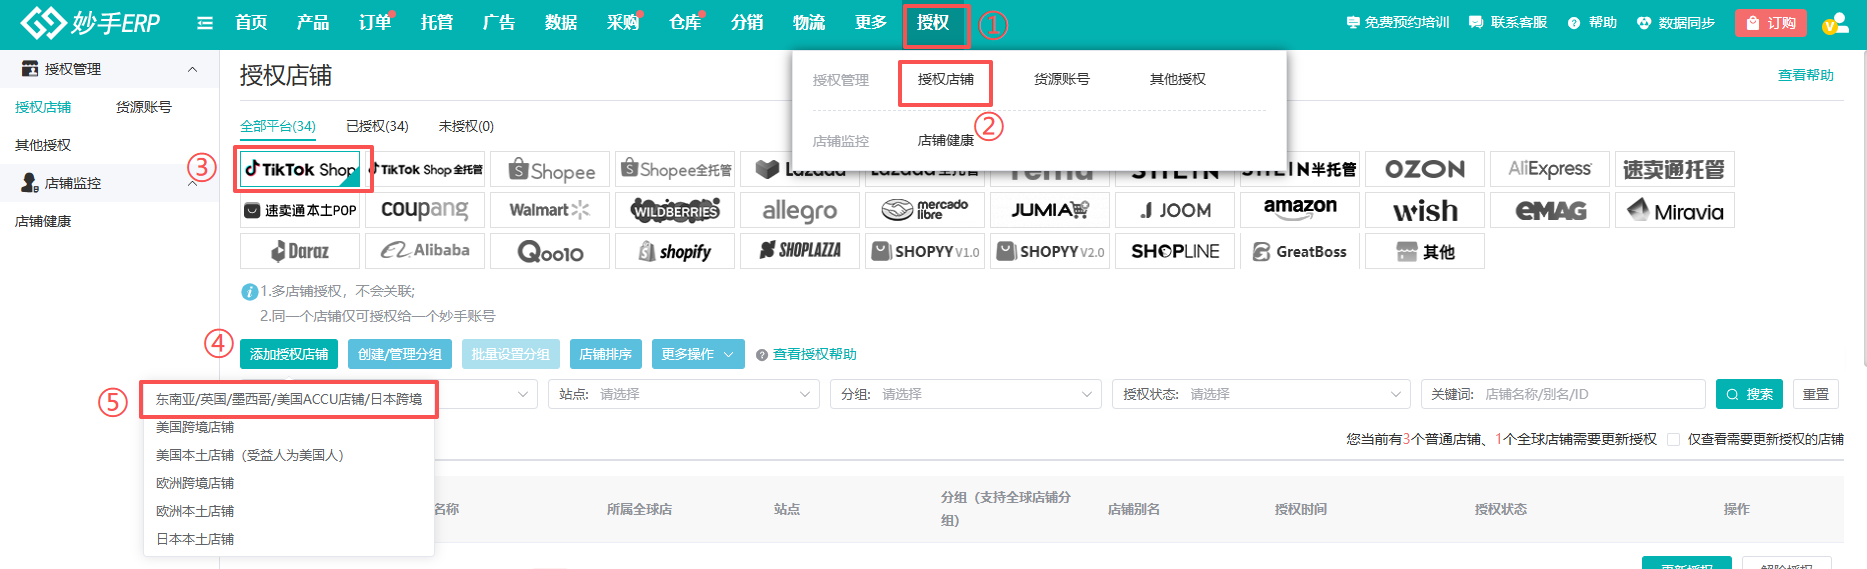
Task: Click the Coupang platform tile
Action: (x=424, y=210)
